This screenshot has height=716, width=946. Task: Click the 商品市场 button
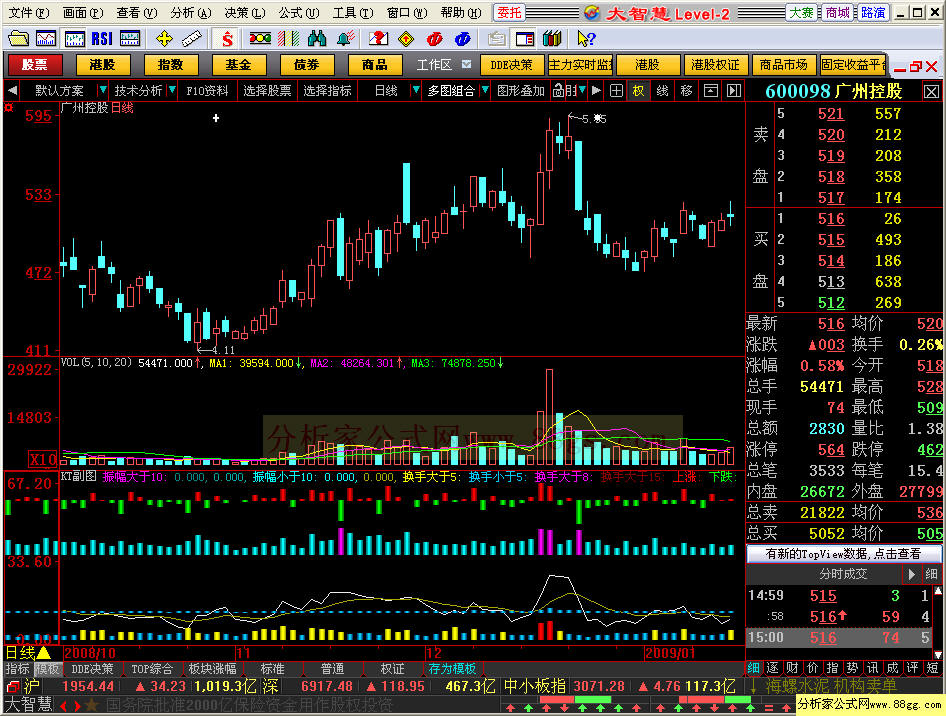tap(783, 65)
